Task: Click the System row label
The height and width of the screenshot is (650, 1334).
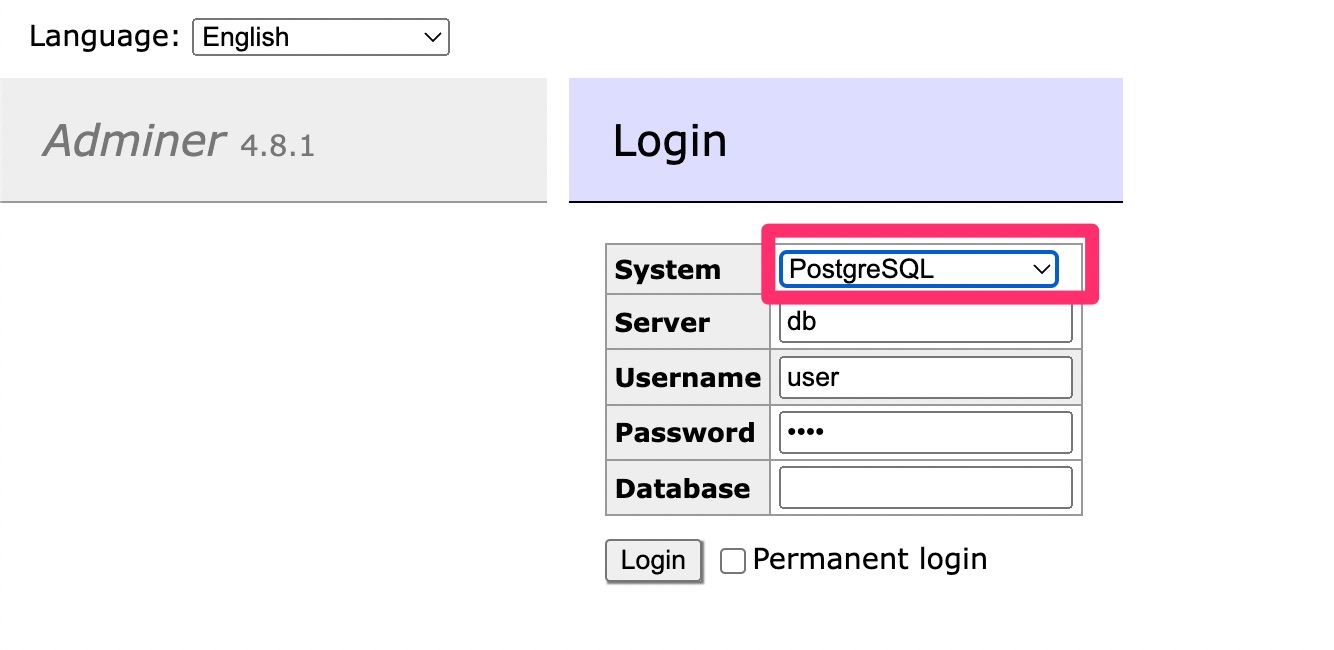Action: [x=667, y=270]
